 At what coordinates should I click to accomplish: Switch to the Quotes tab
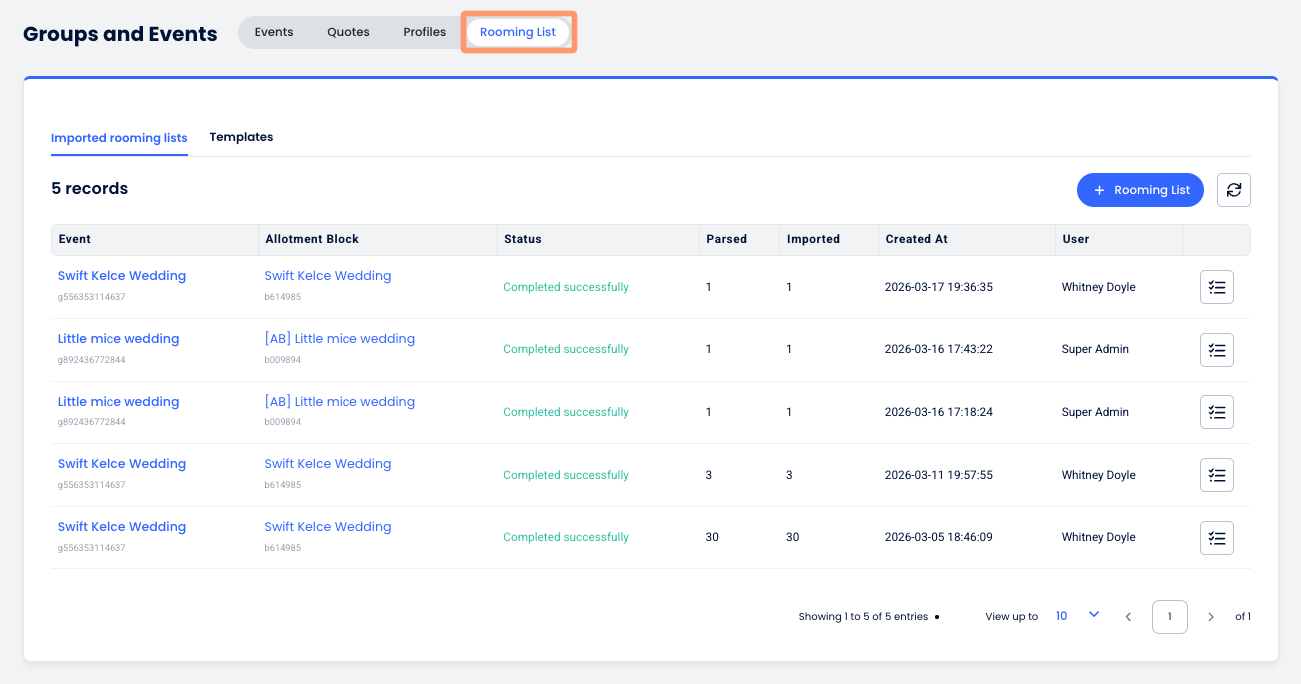tap(348, 32)
